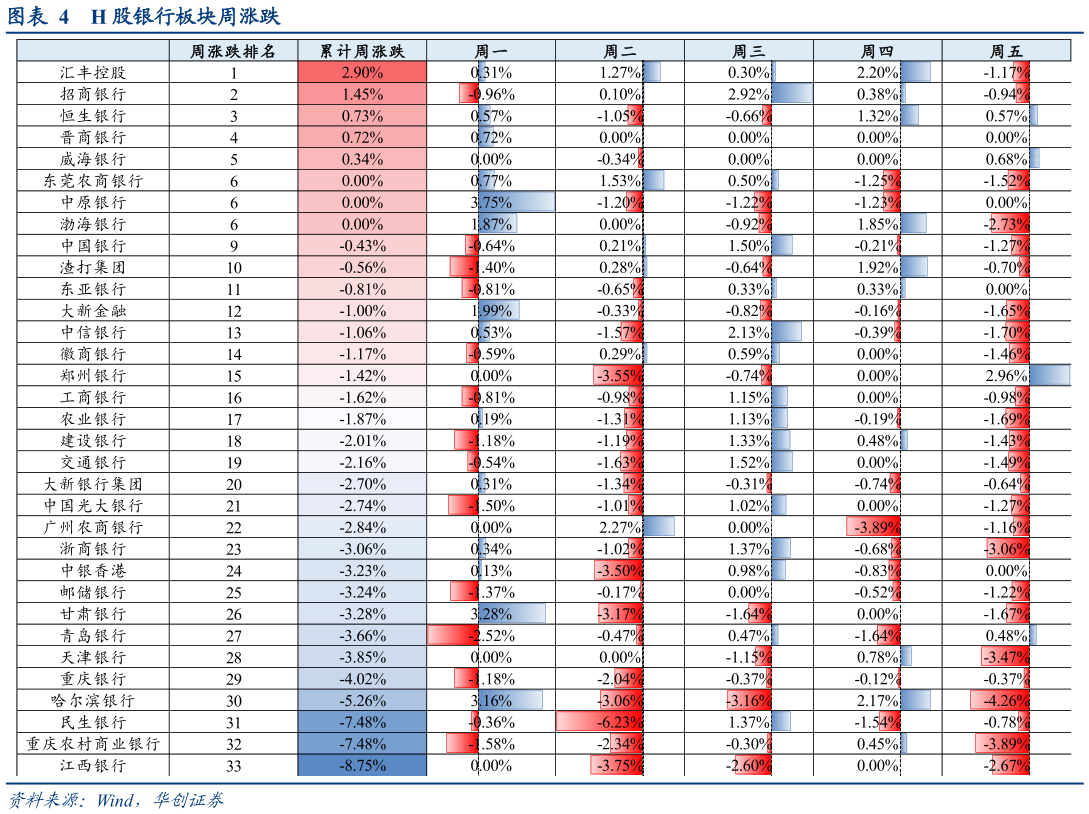1089x814 pixels.
Task: Click the -5.26% cumulative cell
Action: (x=362, y=700)
